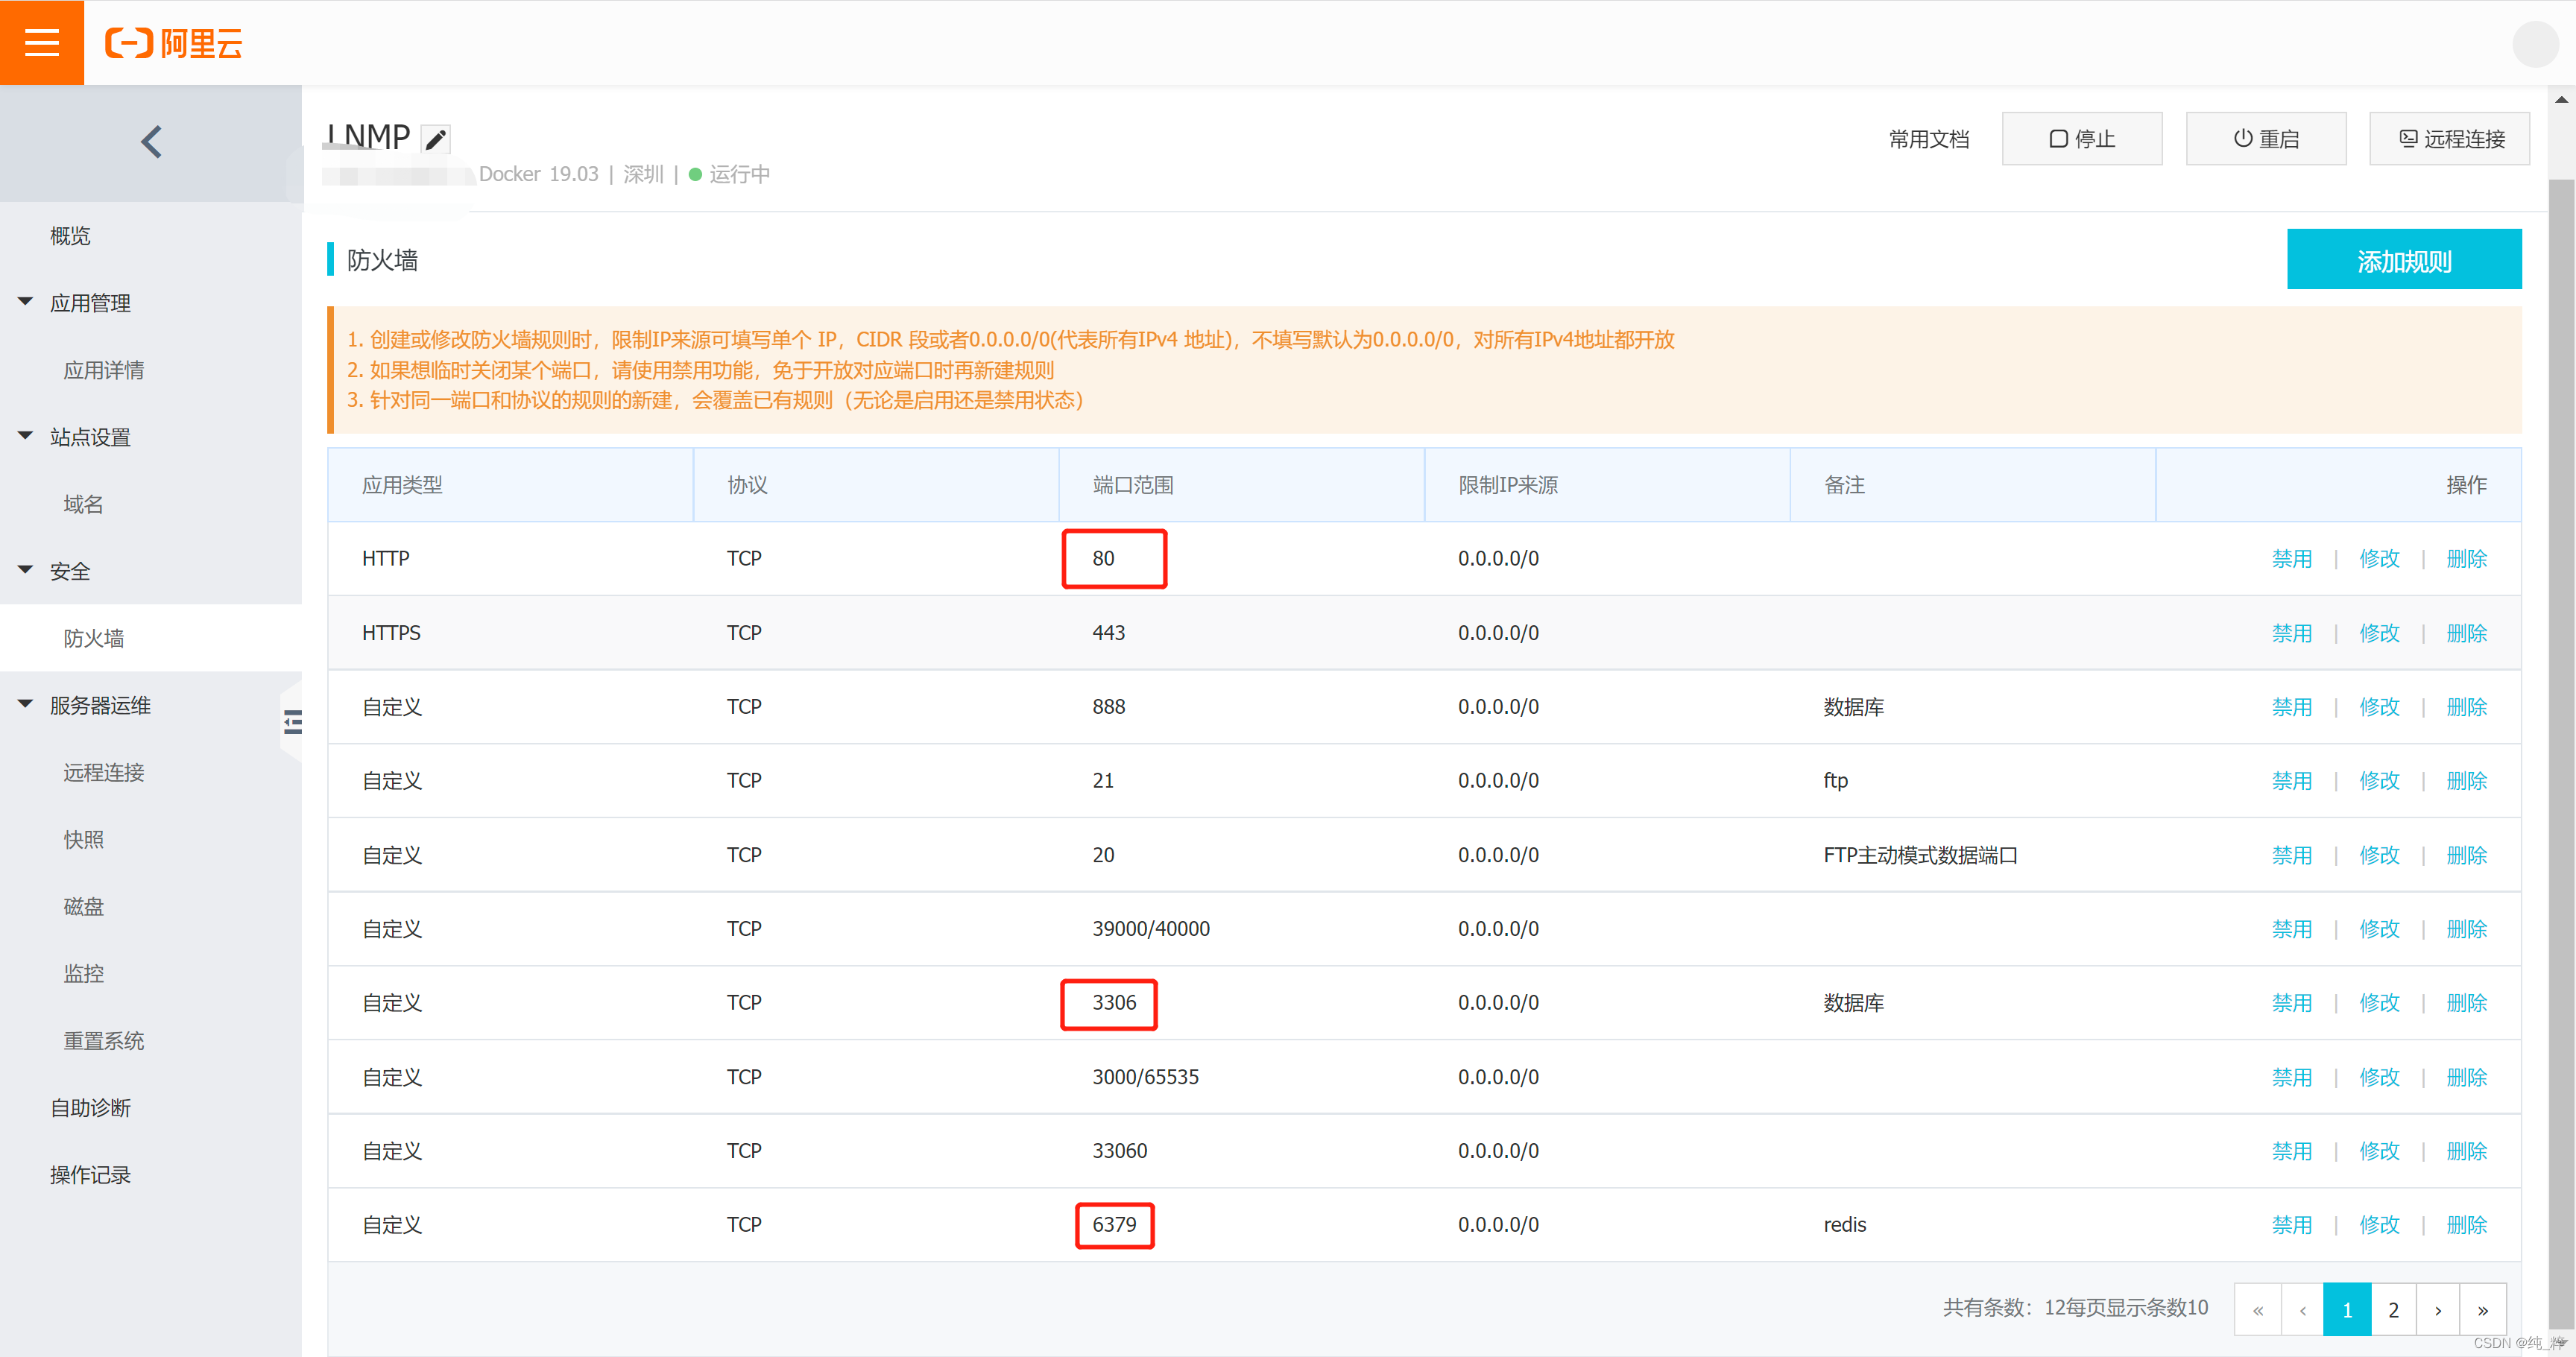Disable the ftp port 21 rule

pyautogui.click(x=2292, y=780)
